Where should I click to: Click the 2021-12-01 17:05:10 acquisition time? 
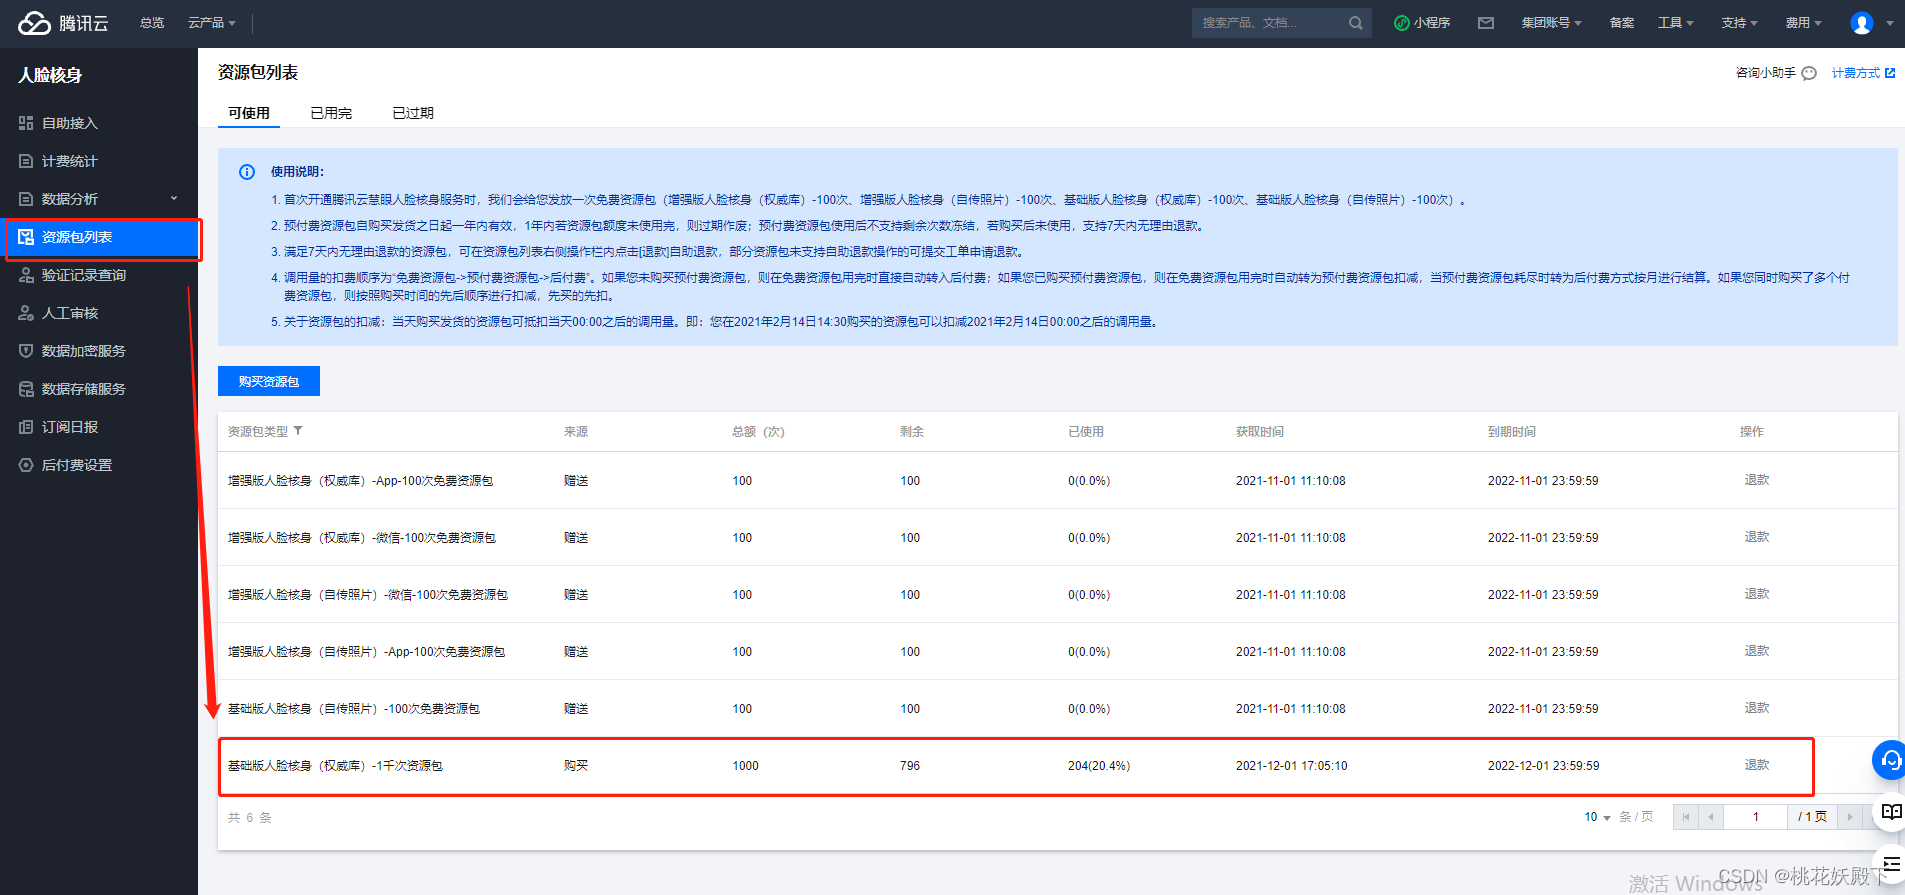pos(1291,766)
